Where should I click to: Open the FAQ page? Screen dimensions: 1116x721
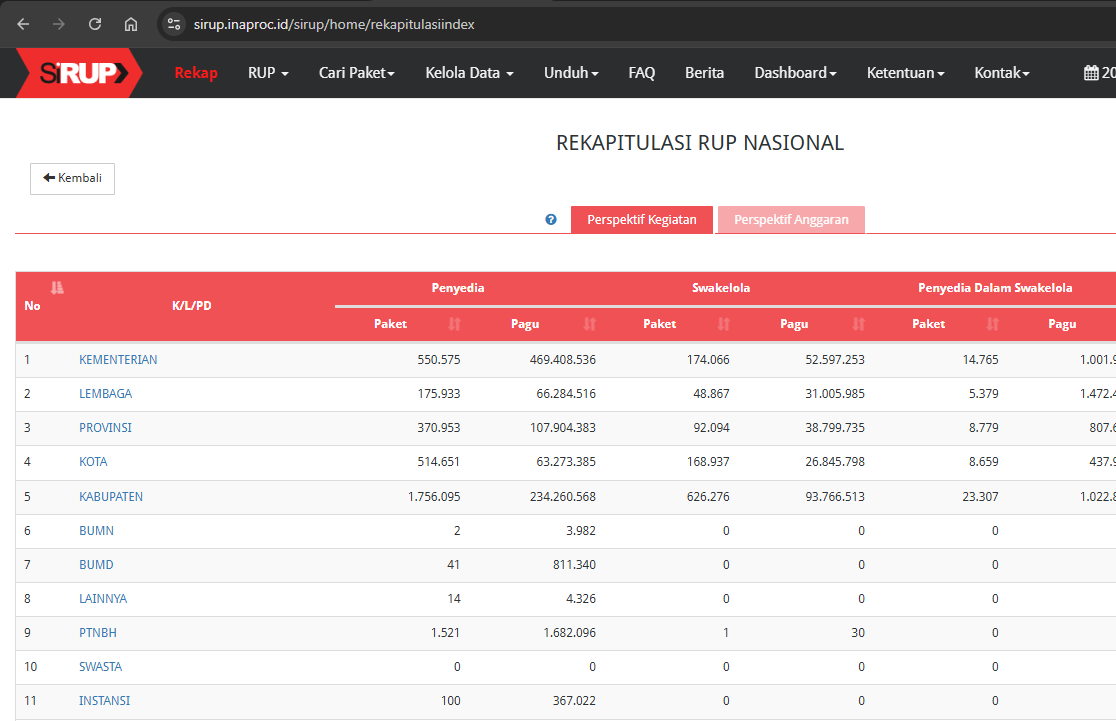tap(641, 73)
